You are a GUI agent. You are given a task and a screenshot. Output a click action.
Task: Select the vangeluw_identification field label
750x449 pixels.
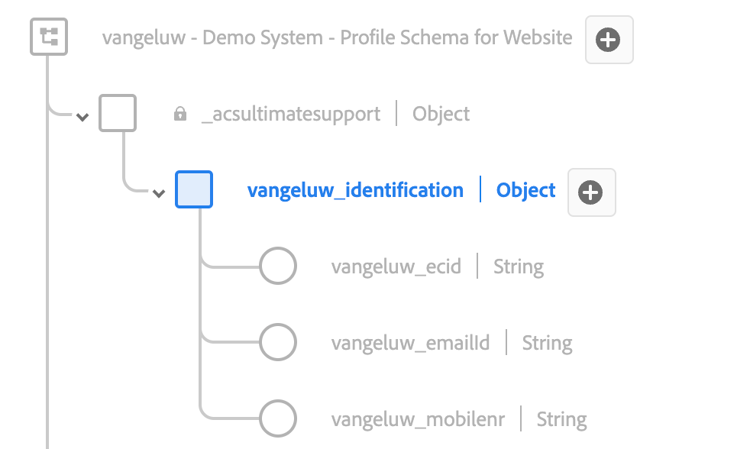coord(355,190)
